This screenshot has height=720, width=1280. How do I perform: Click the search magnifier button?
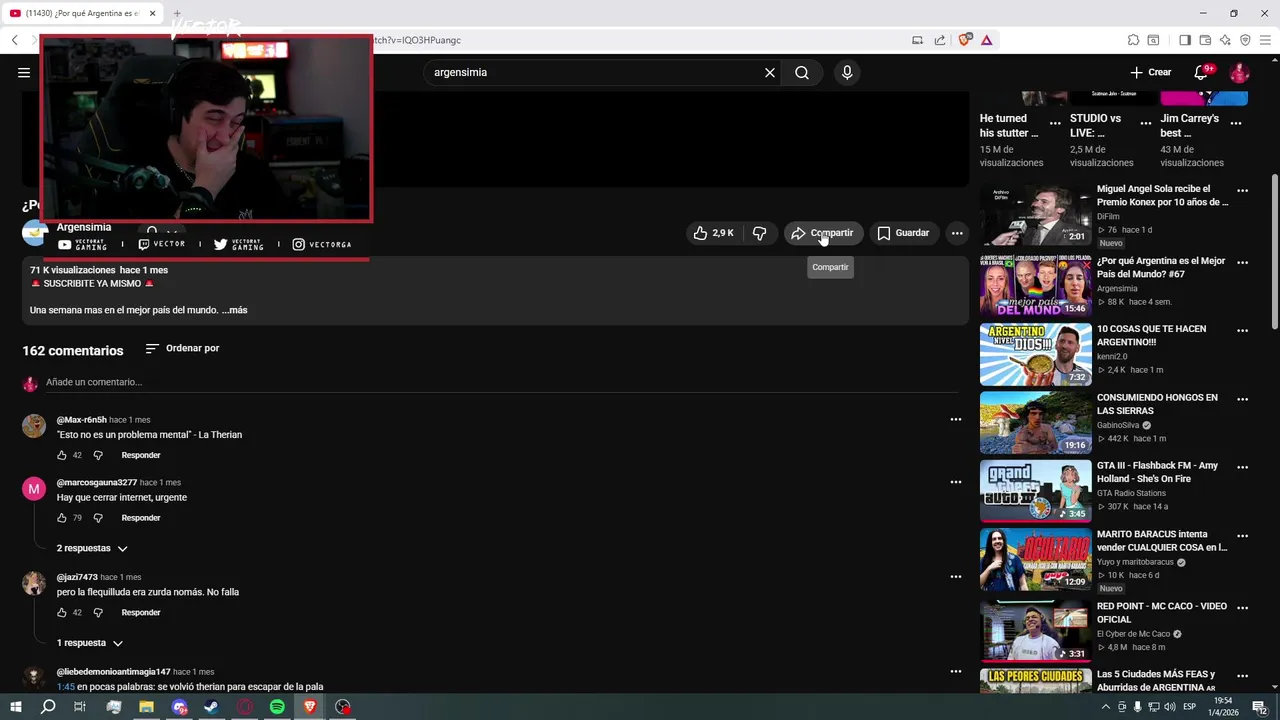pos(802,72)
